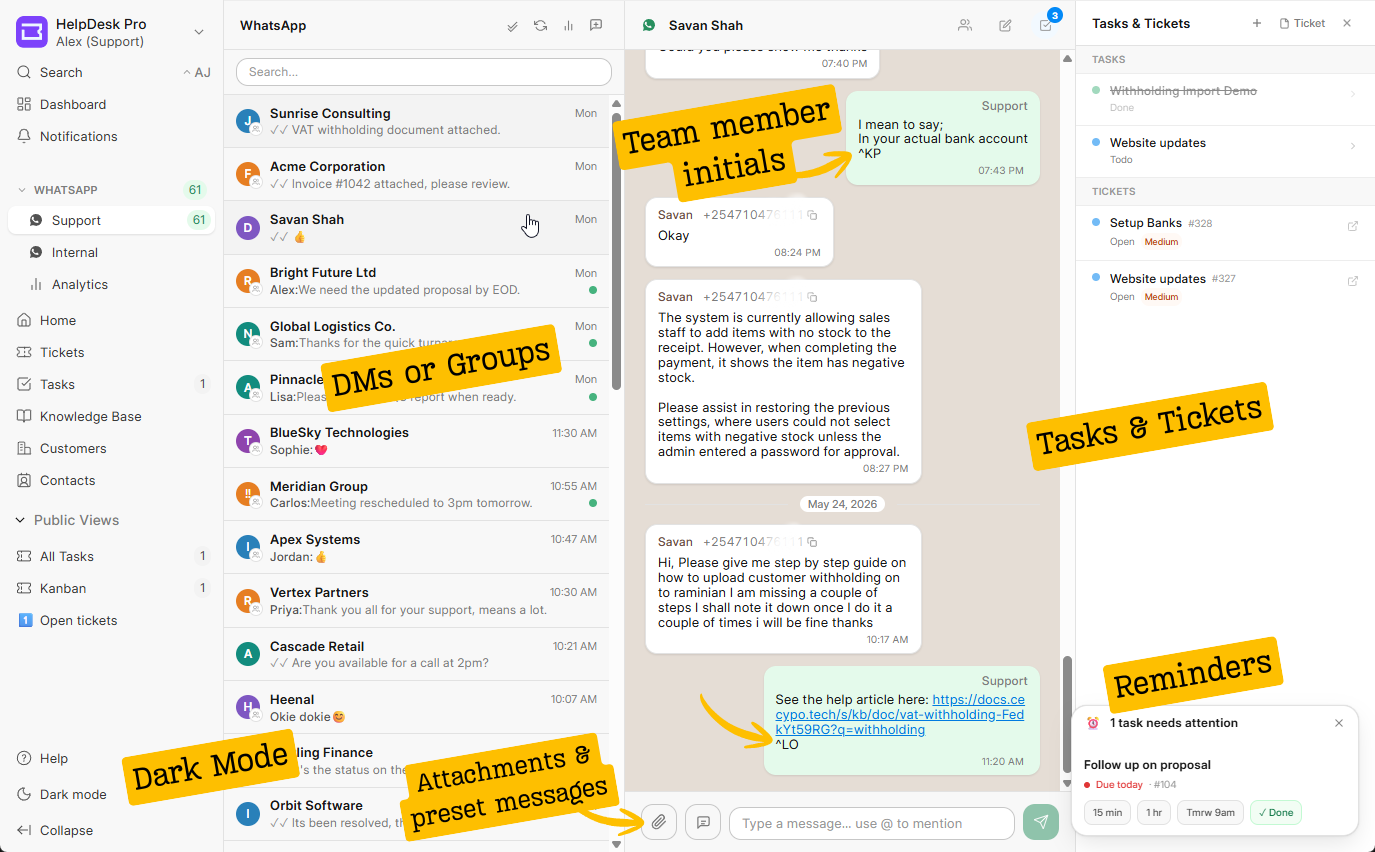Select the Internal WhatsApp inbox
Image resolution: width=1375 pixels, height=852 pixels.
point(75,252)
